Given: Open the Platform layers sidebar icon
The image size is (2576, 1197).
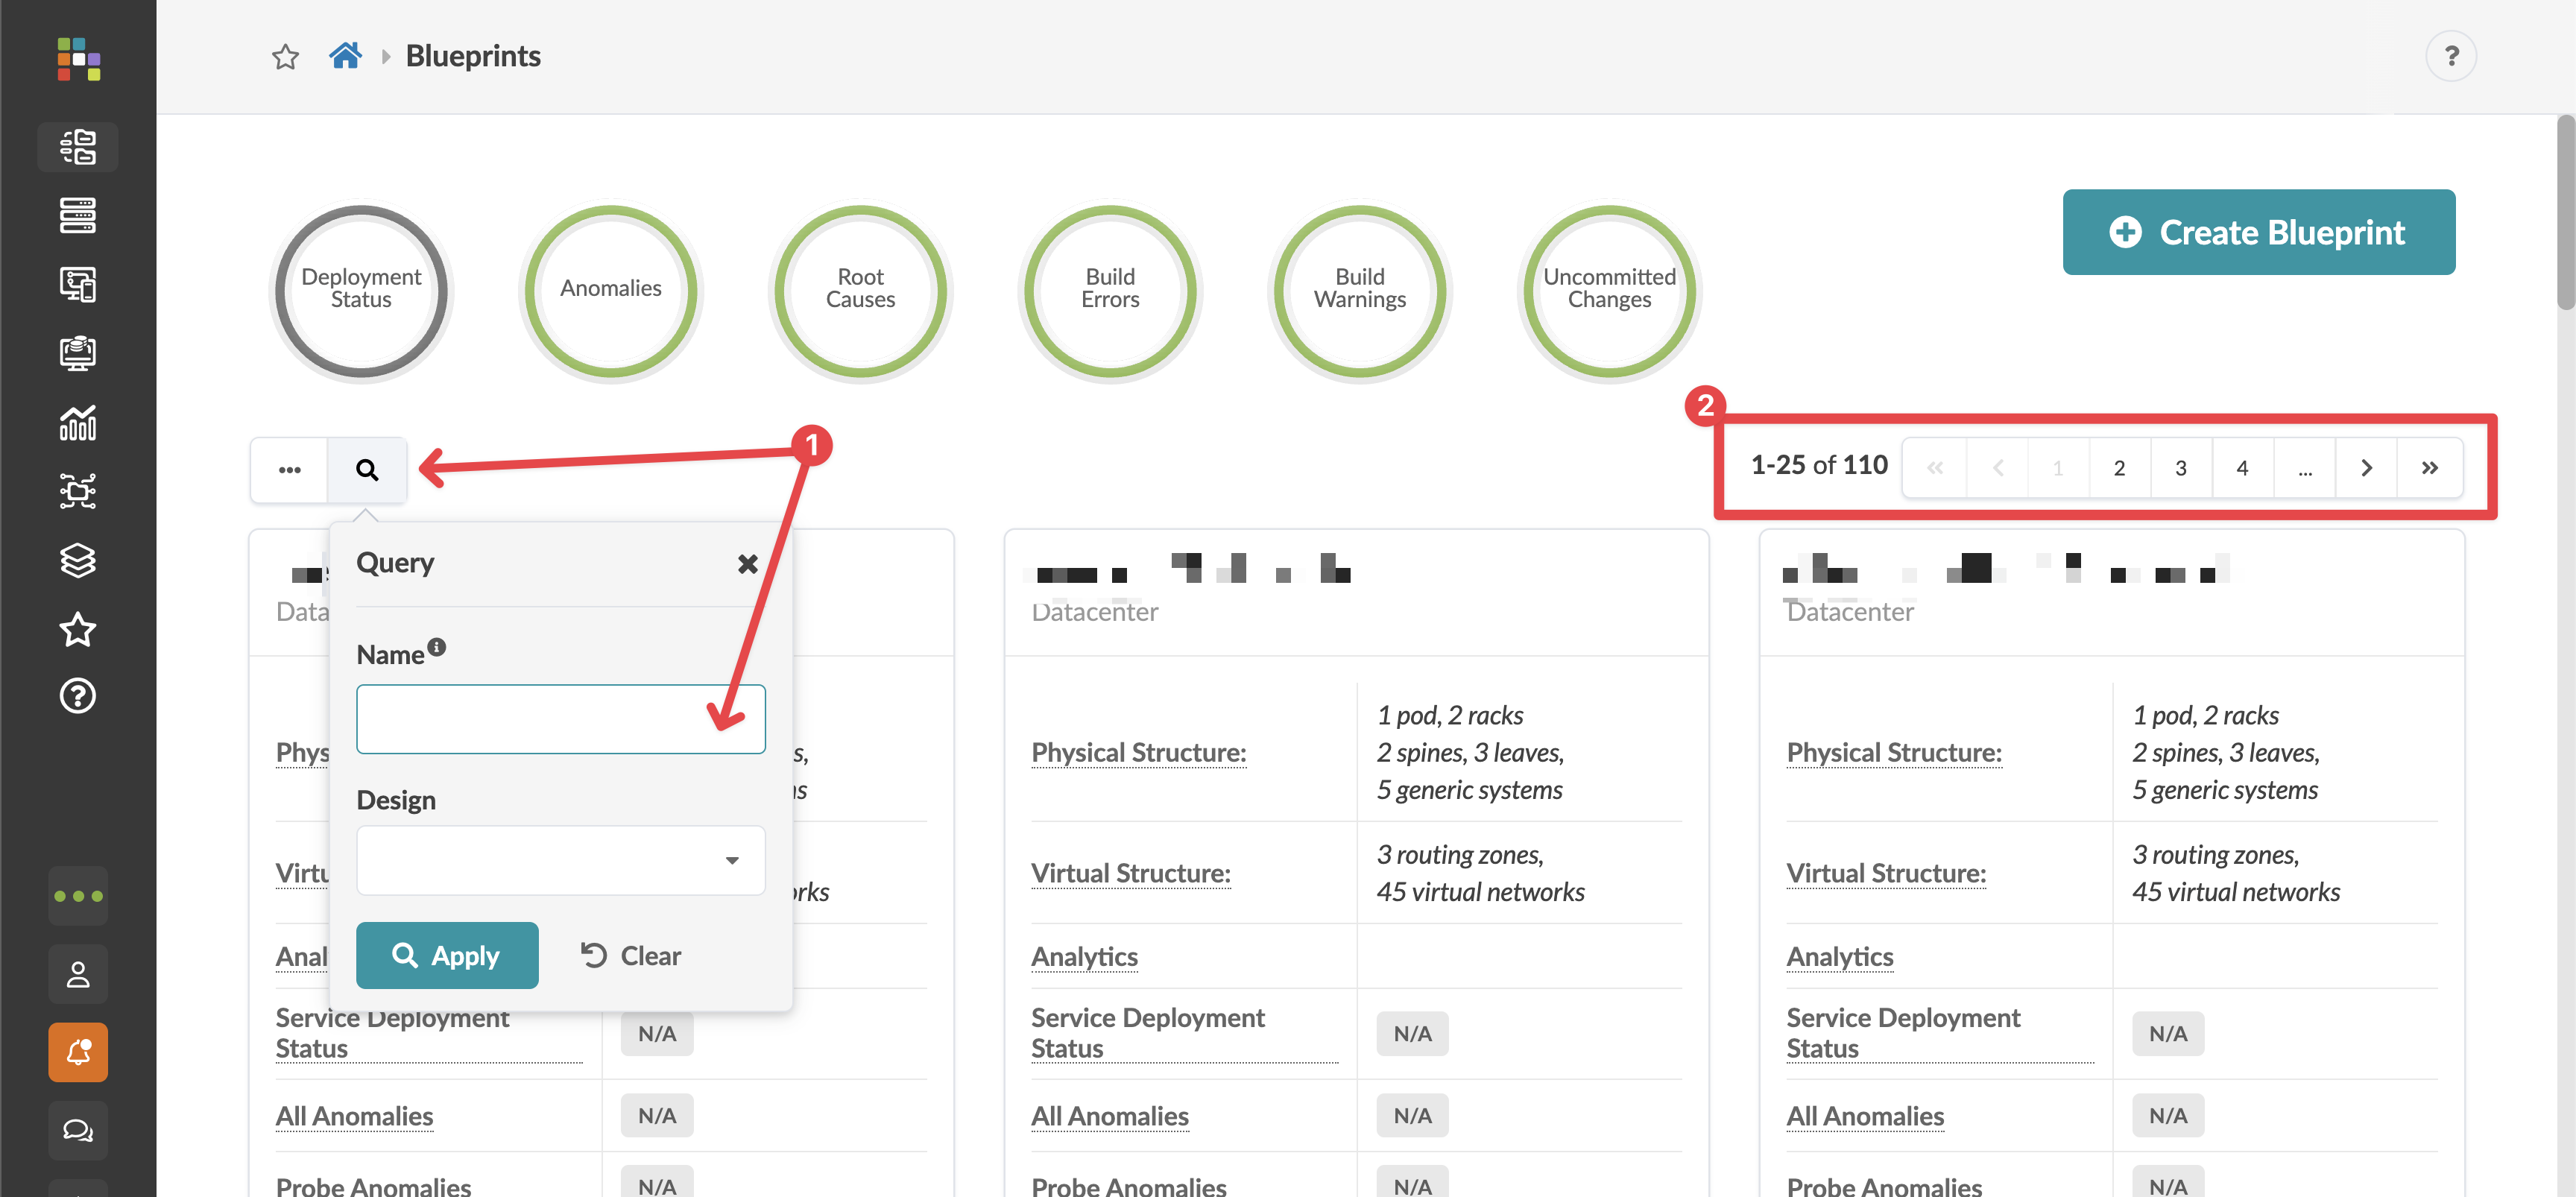Looking at the screenshot, I should click(x=78, y=560).
